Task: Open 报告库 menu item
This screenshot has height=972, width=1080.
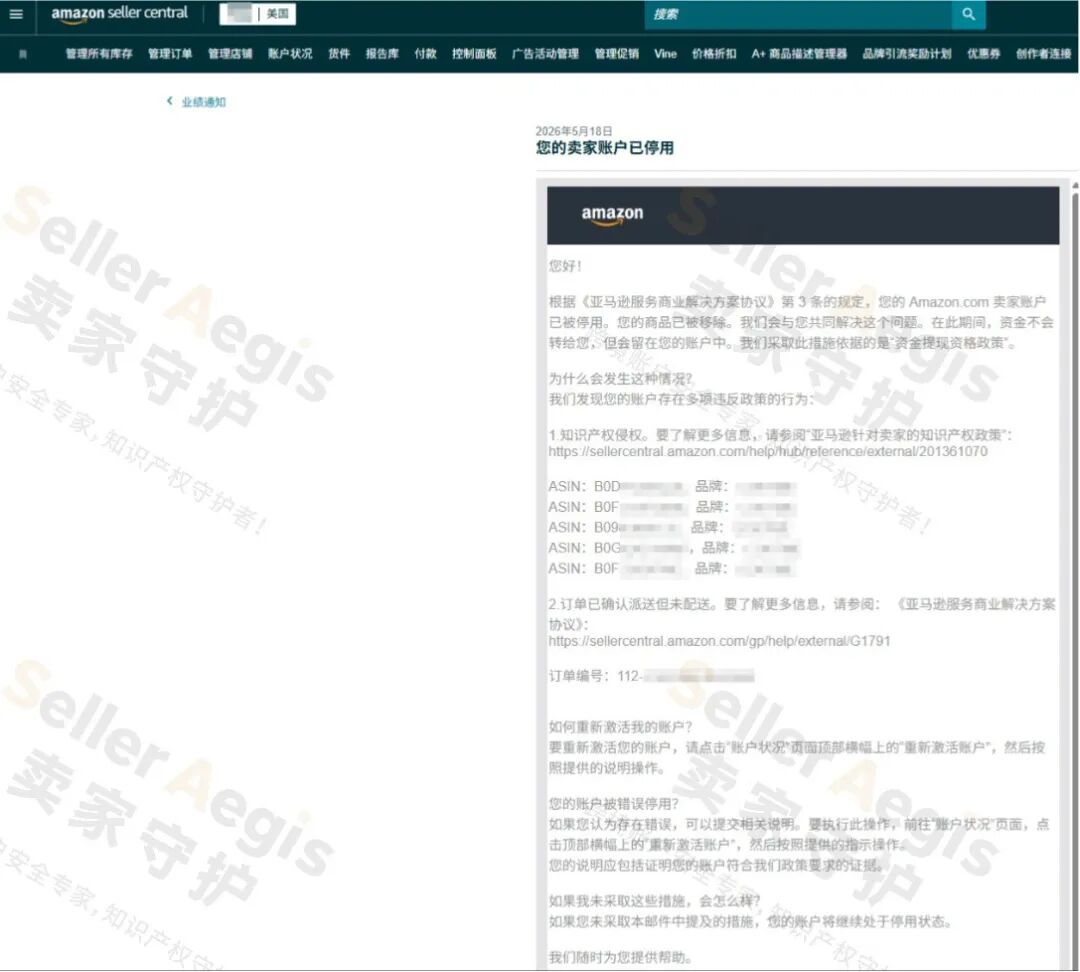Action: 382,54
